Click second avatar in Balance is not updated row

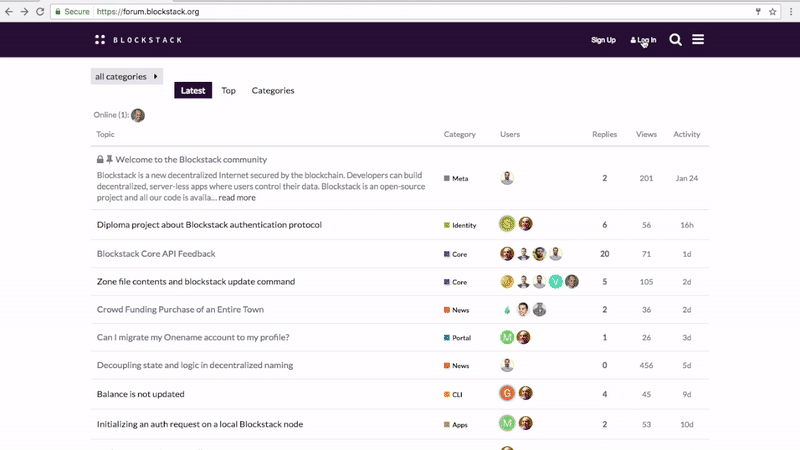coord(526,393)
